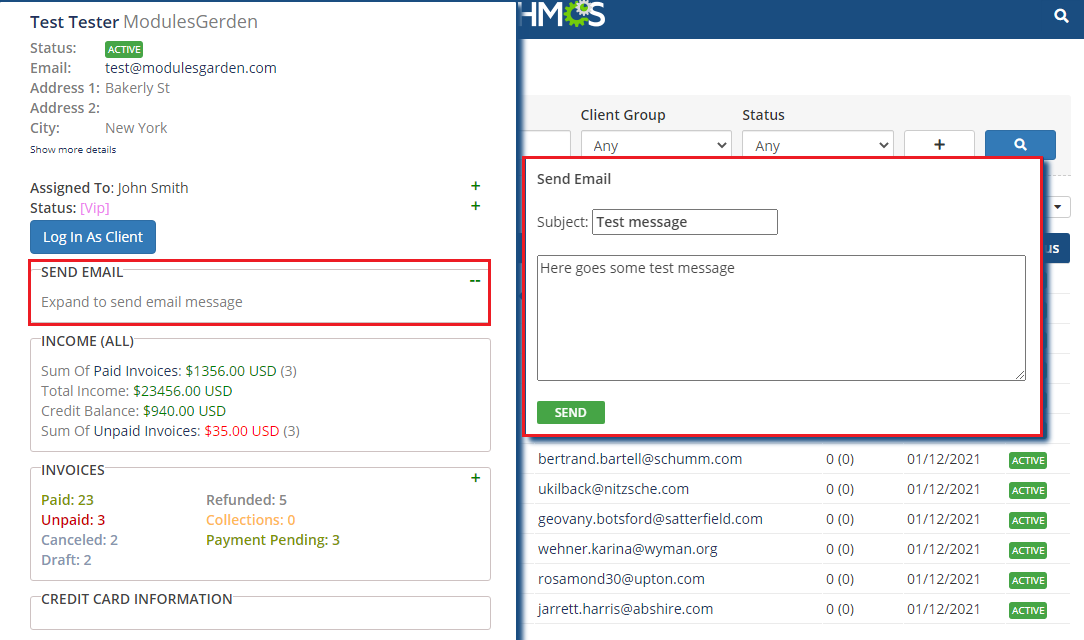Click Log In As Client button
This screenshot has height=640, width=1084.
tap(93, 237)
